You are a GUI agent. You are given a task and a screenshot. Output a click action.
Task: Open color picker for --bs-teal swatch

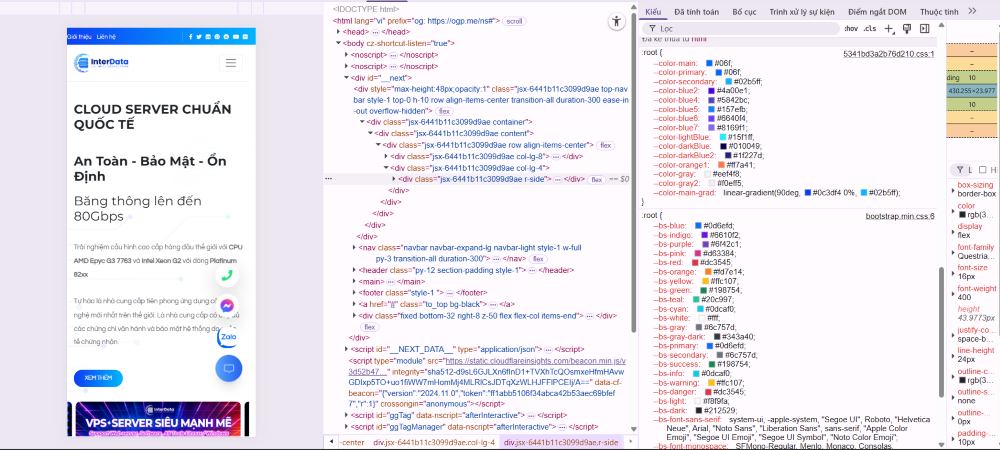(696, 299)
